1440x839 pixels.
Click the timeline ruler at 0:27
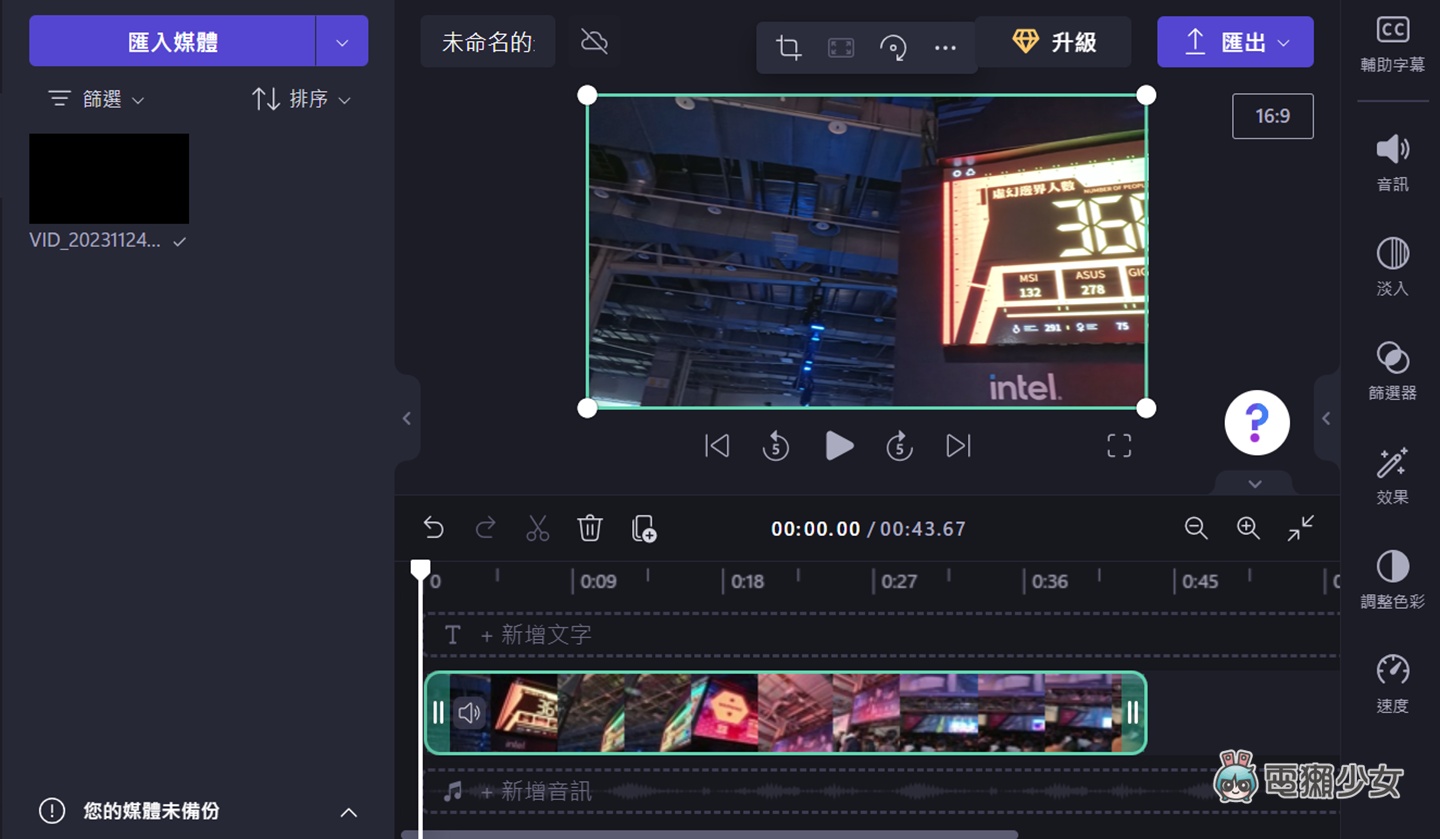(897, 581)
